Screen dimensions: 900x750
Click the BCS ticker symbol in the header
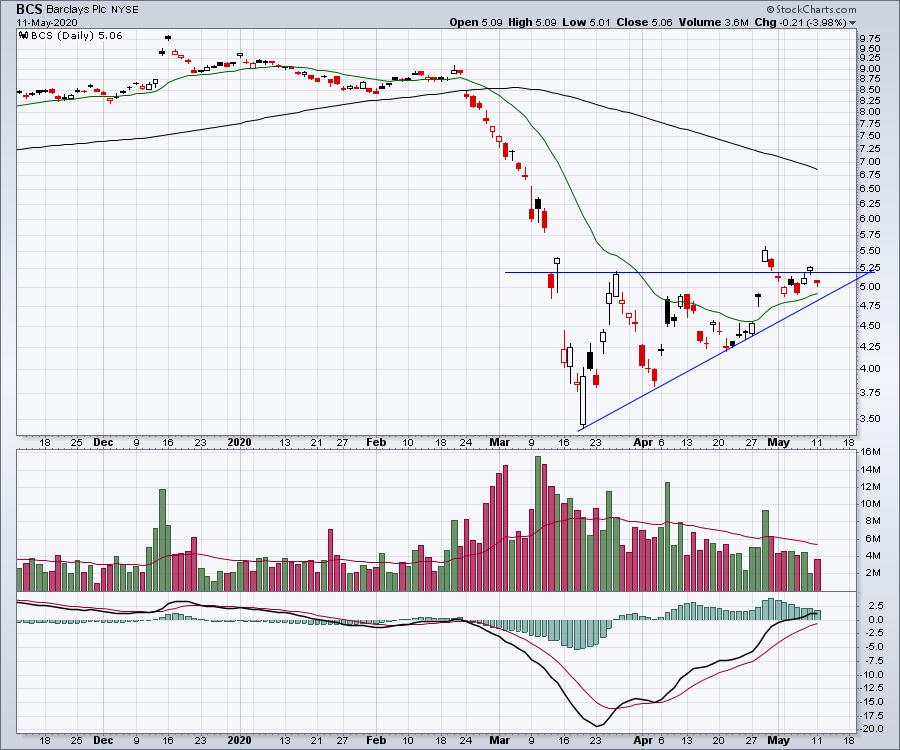click(x=29, y=9)
